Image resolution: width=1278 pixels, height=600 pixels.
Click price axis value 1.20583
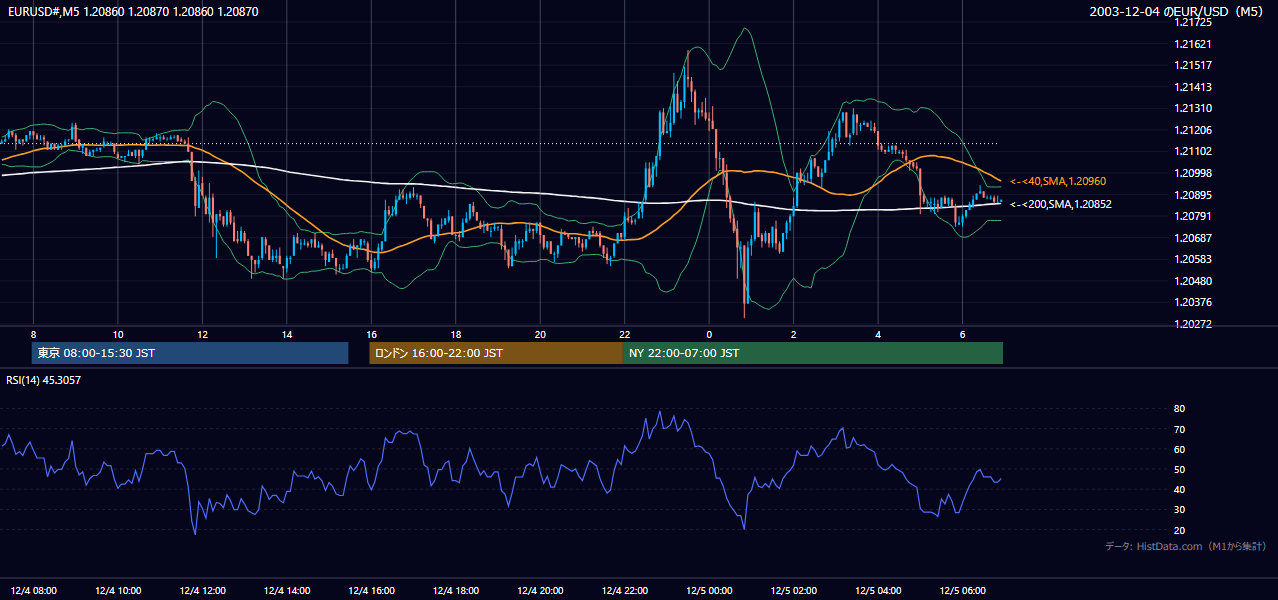click(1195, 259)
